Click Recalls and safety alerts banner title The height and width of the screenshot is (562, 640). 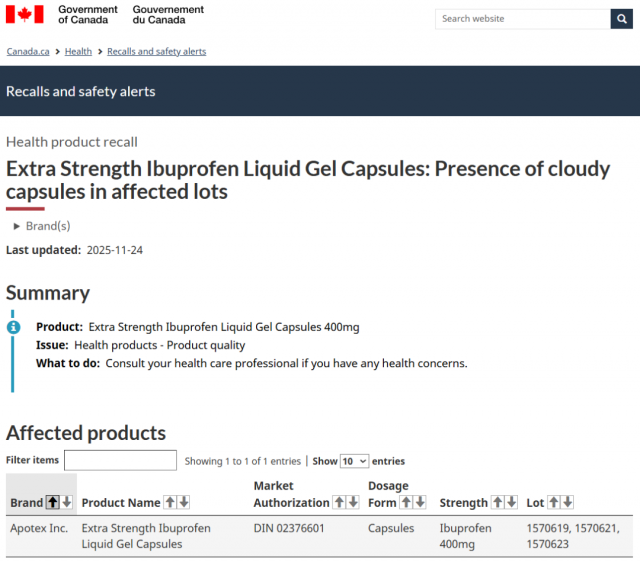81,91
